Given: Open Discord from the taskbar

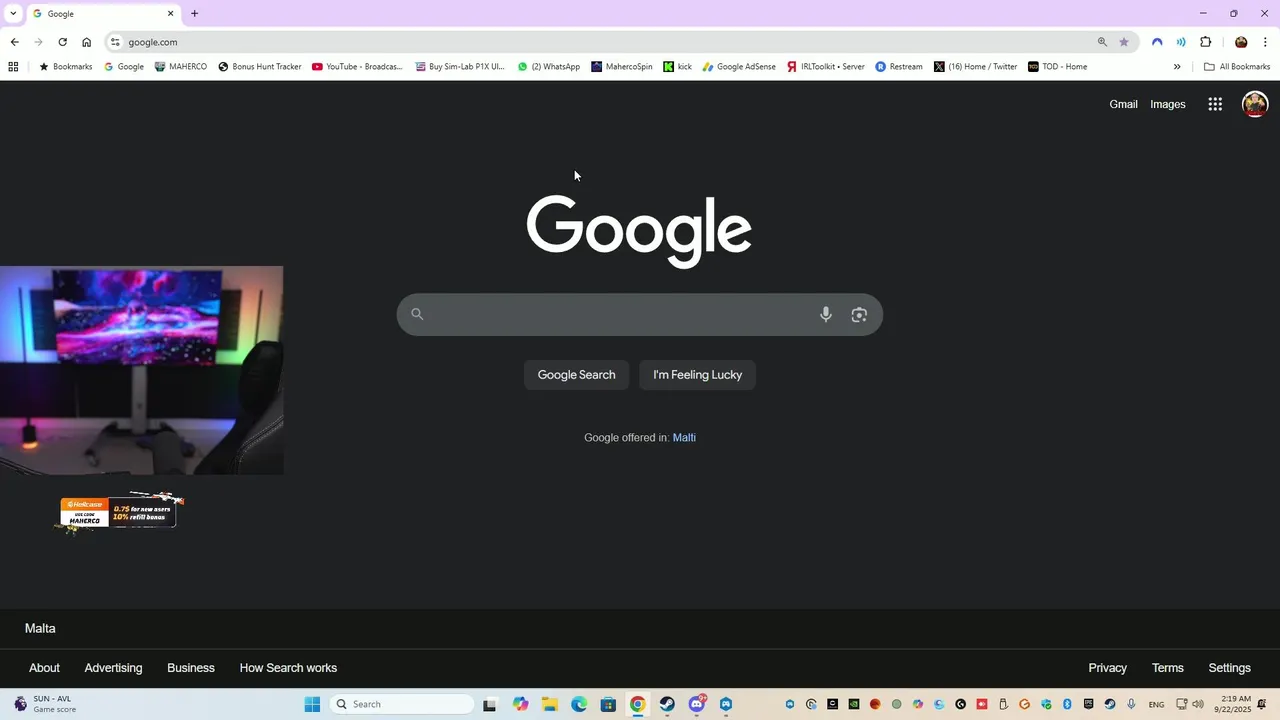Looking at the screenshot, I should (x=697, y=704).
